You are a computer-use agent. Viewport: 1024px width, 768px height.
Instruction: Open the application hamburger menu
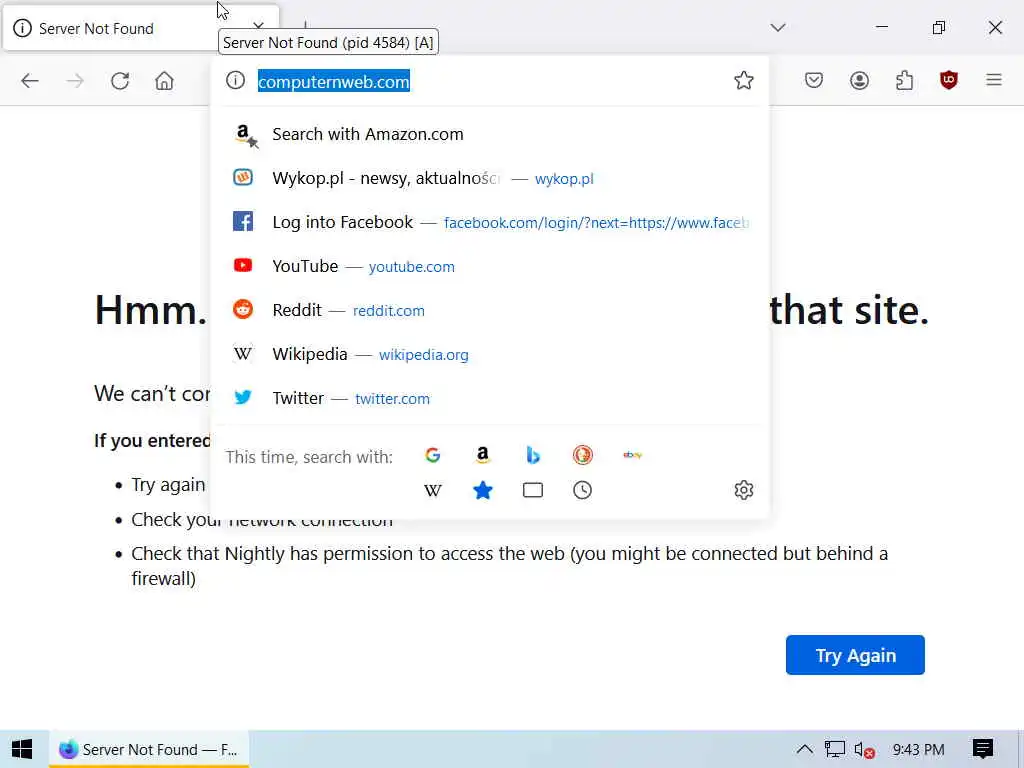coord(994,80)
